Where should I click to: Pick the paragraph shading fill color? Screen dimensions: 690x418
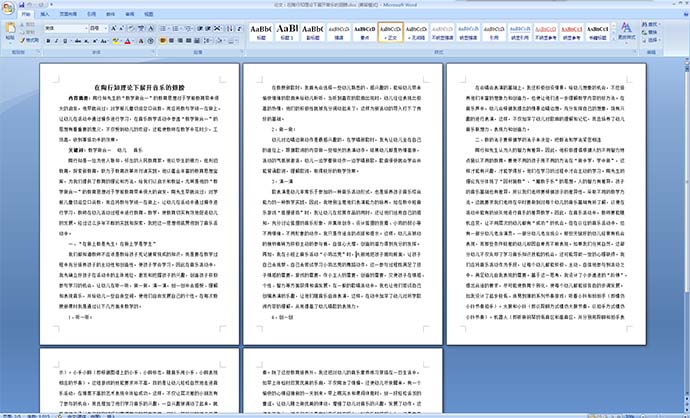pyautogui.click(x=221, y=41)
